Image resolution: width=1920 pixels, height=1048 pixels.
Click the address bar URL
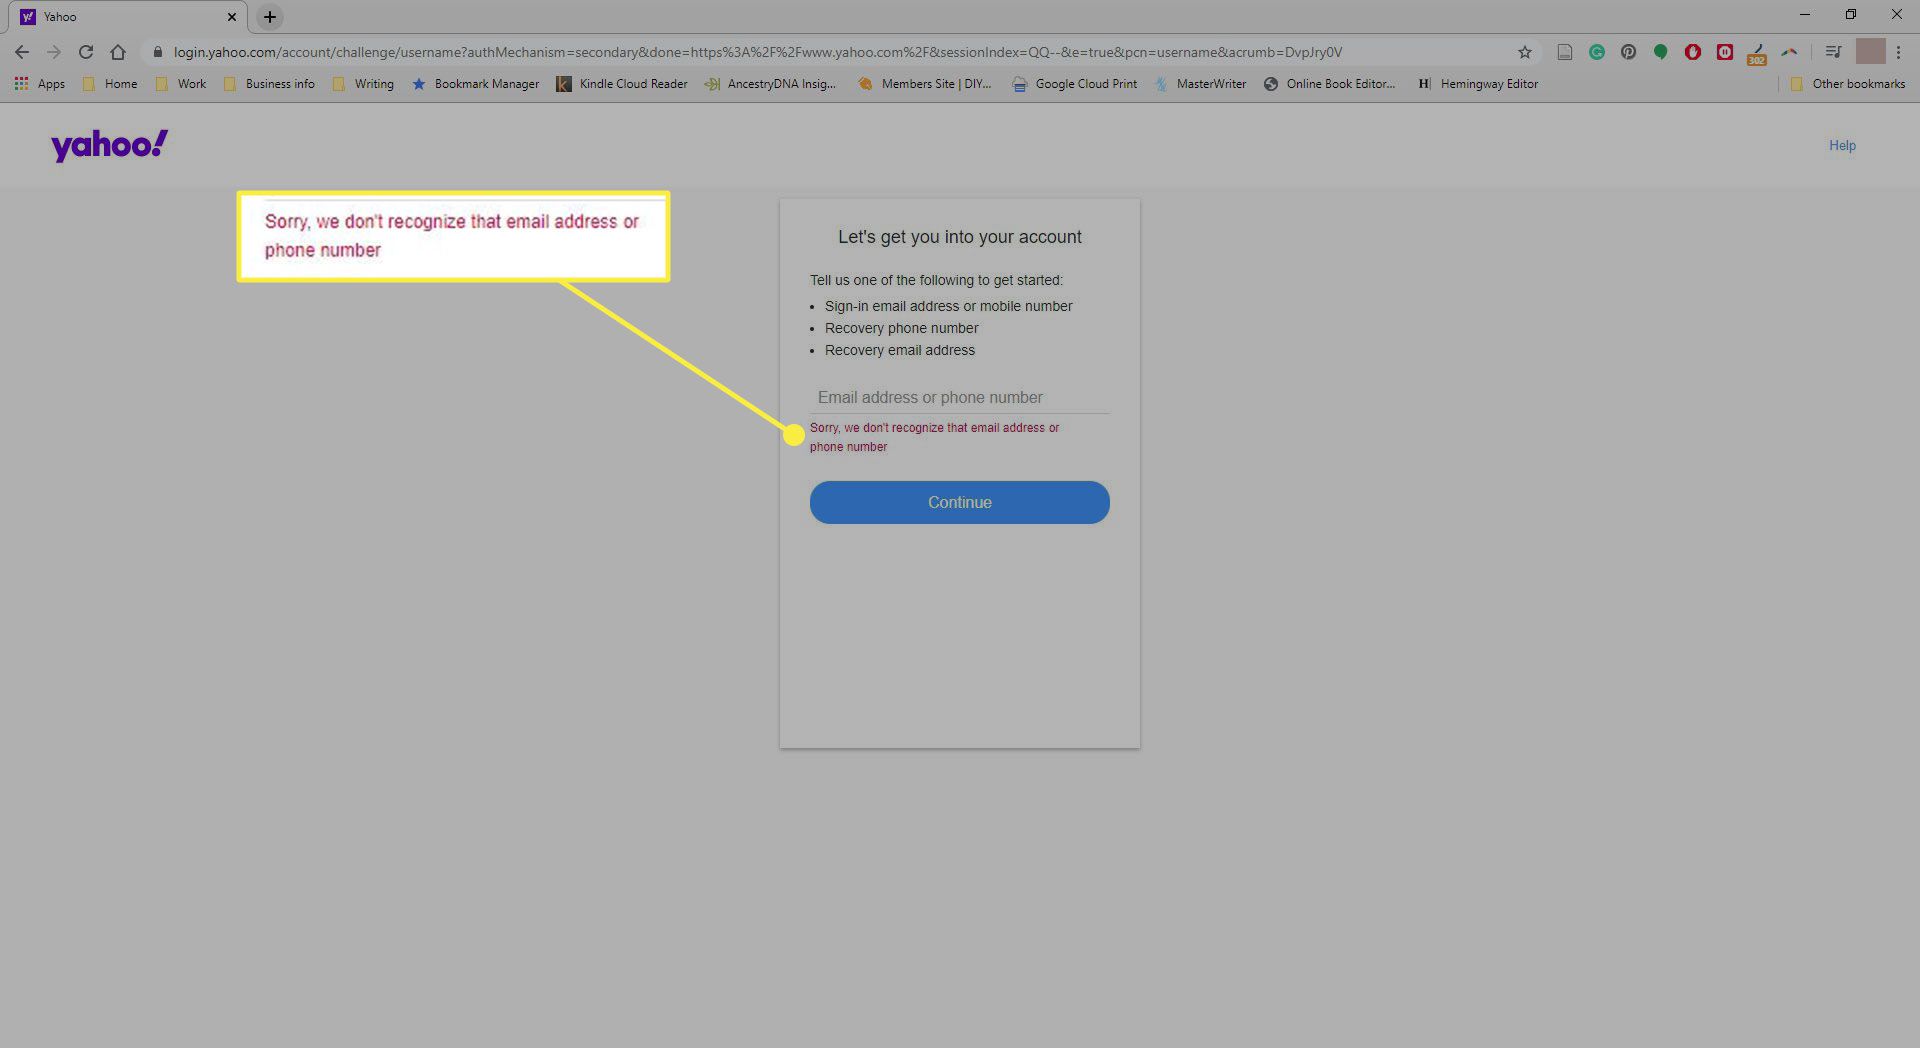(757, 52)
